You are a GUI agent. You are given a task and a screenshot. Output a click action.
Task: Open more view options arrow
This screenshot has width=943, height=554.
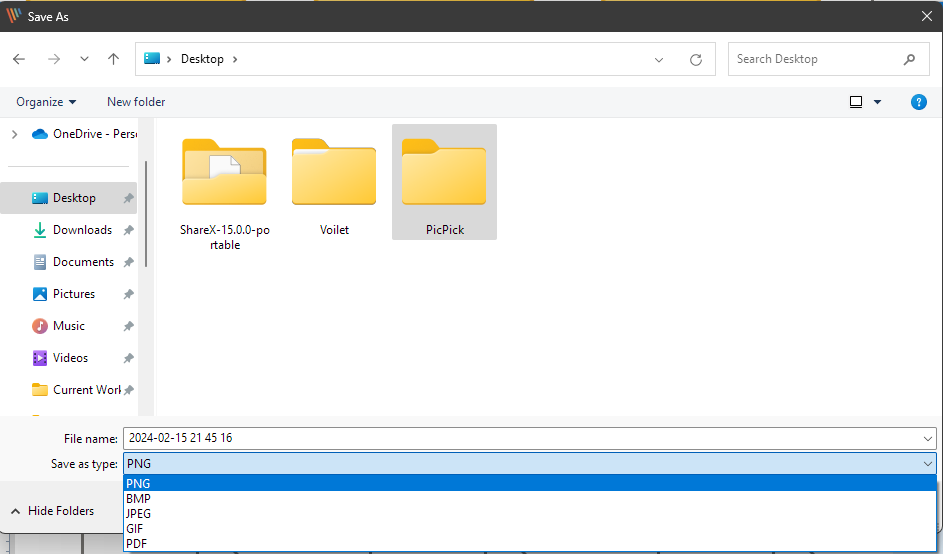tap(877, 102)
